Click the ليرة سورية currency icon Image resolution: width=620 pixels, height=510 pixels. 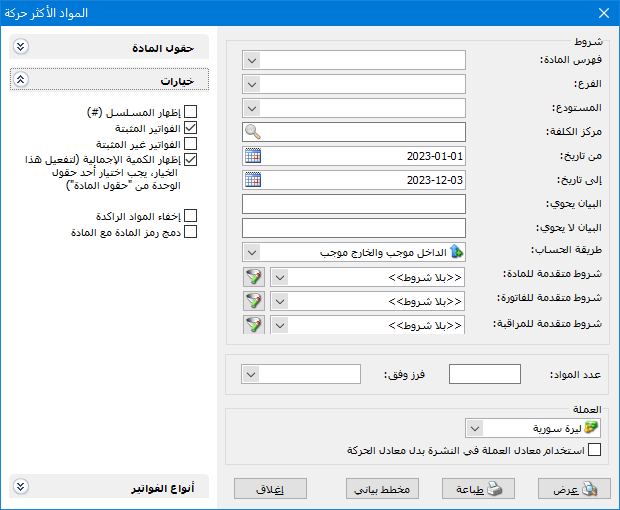pos(591,428)
